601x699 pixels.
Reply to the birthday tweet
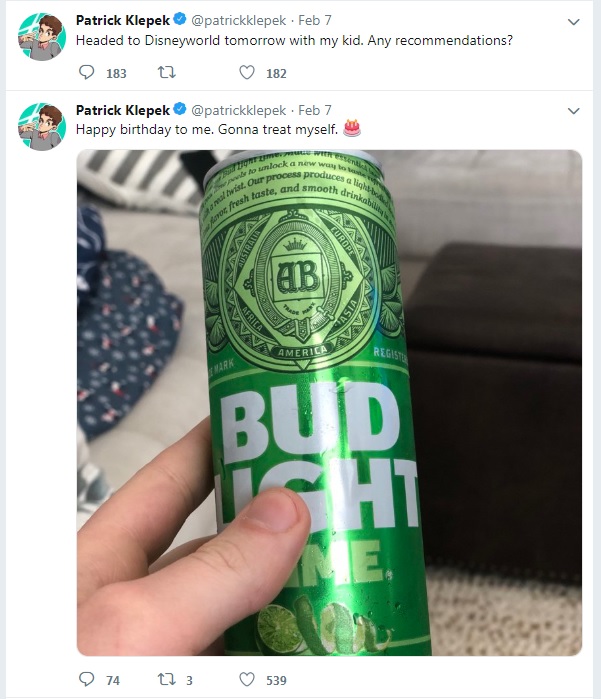[x=86, y=679]
